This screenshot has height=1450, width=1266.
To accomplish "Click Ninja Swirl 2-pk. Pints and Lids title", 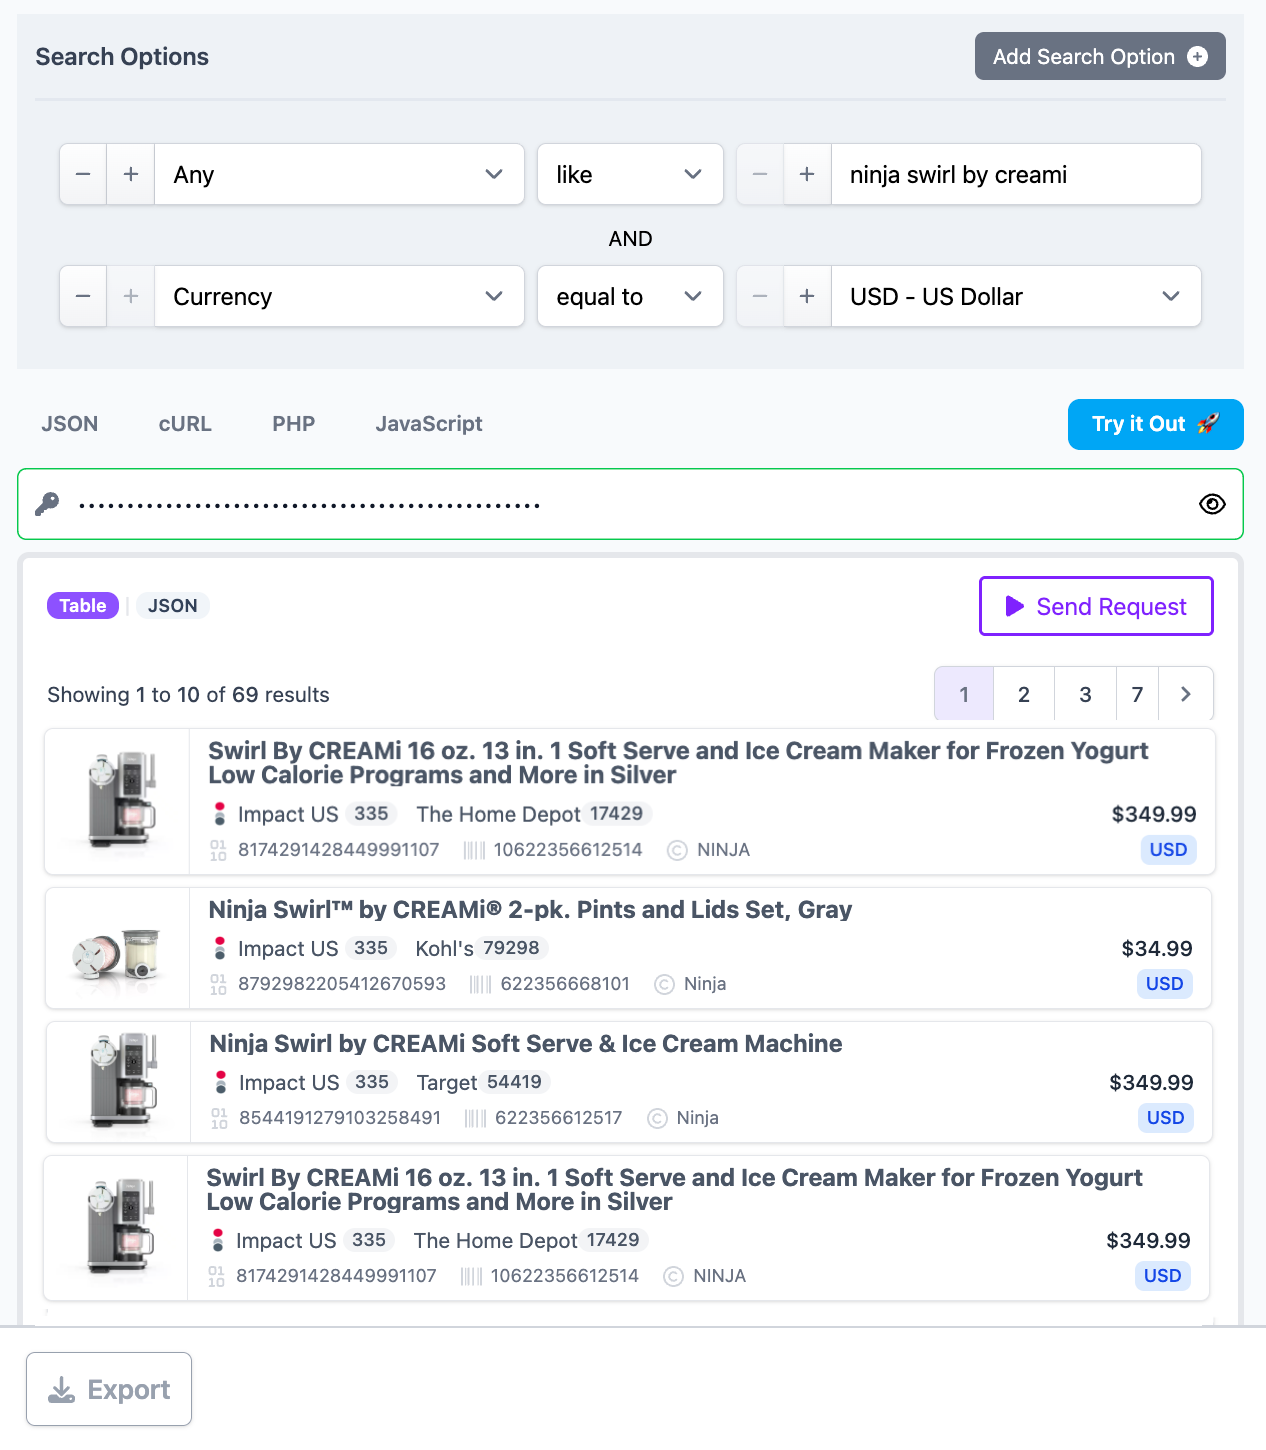I will tap(530, 910).
